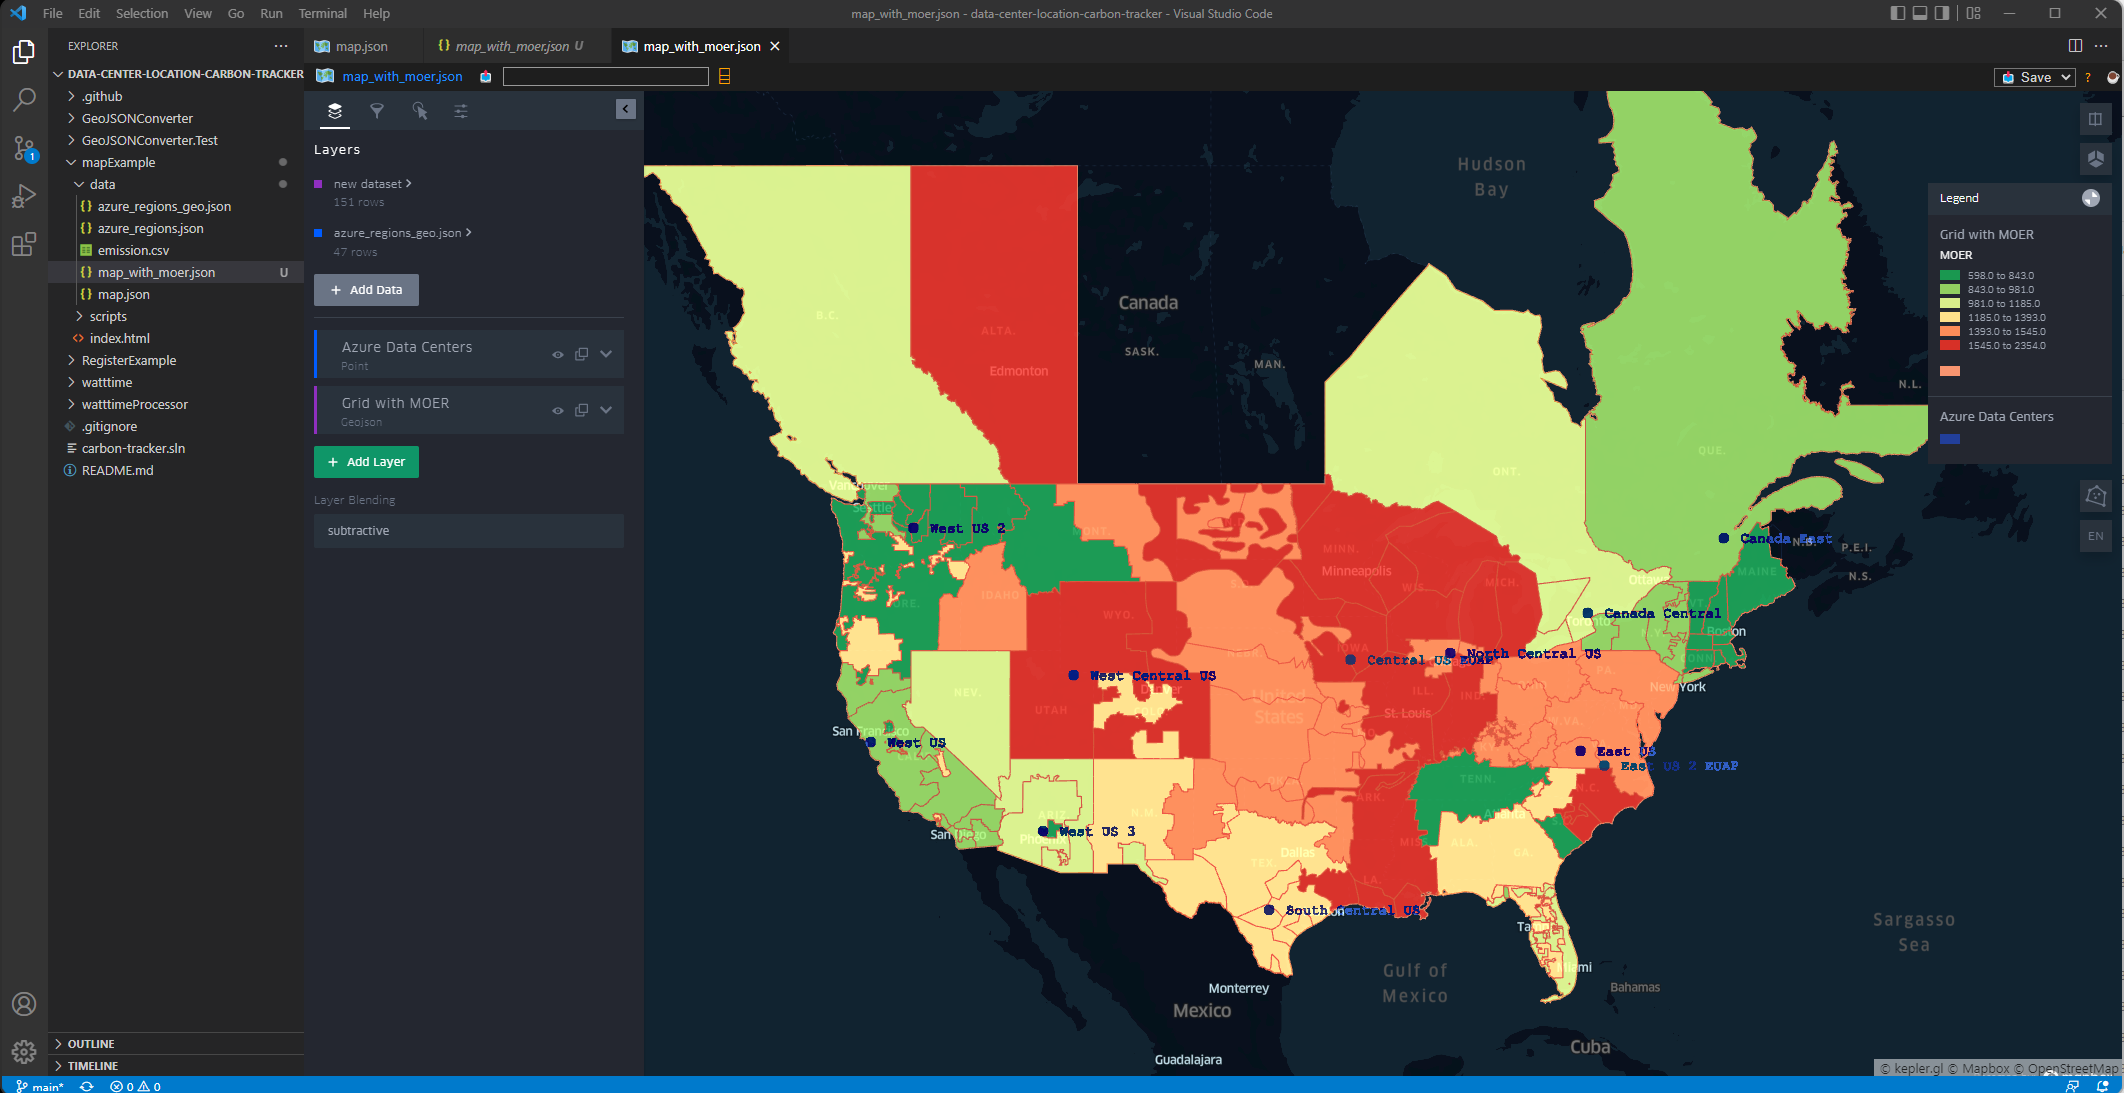Switch to the map.json editor tab
2124x1093 pixels.
click(x=361, y=46)
